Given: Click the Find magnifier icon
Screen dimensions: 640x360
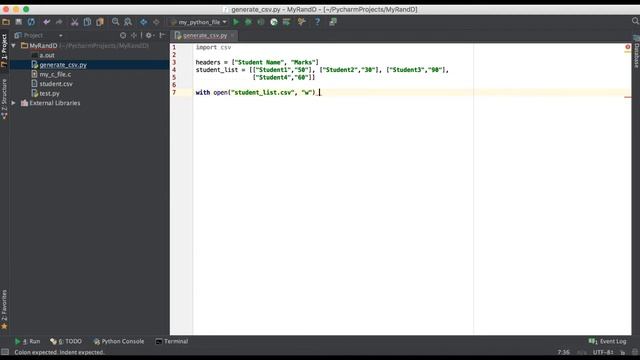Looking at the screenshot, I should (x=116, y=22).
